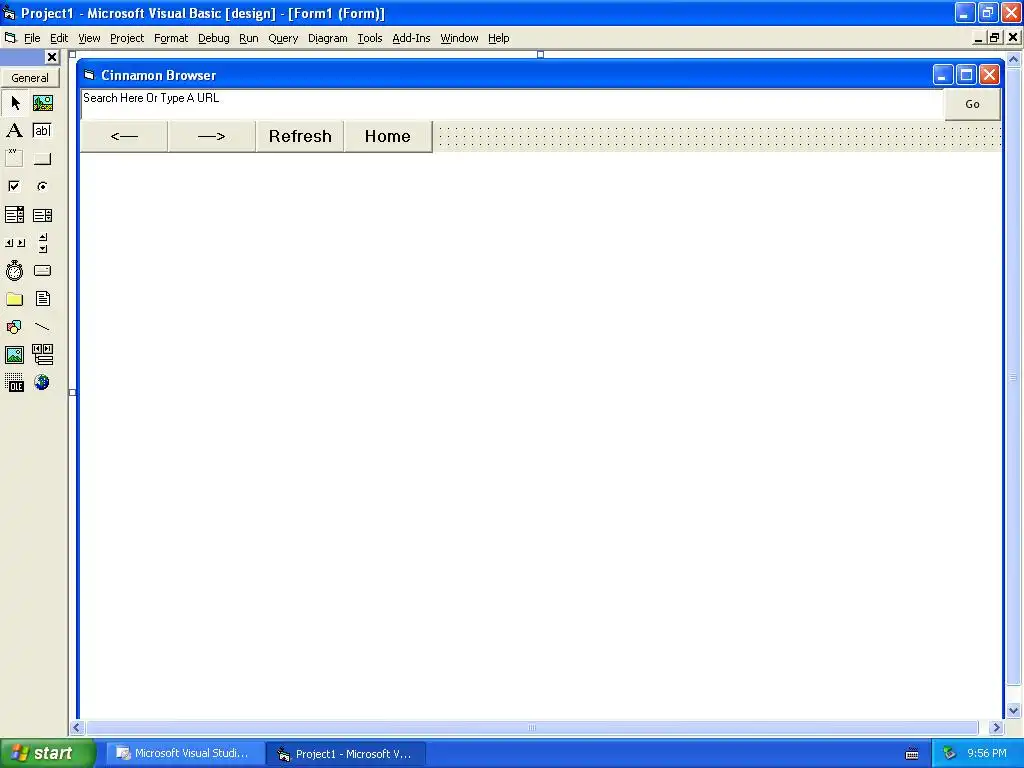This screenshot has width=1024, height=768.
Task: Select the Line control tool
Action: tap(42, 327)
